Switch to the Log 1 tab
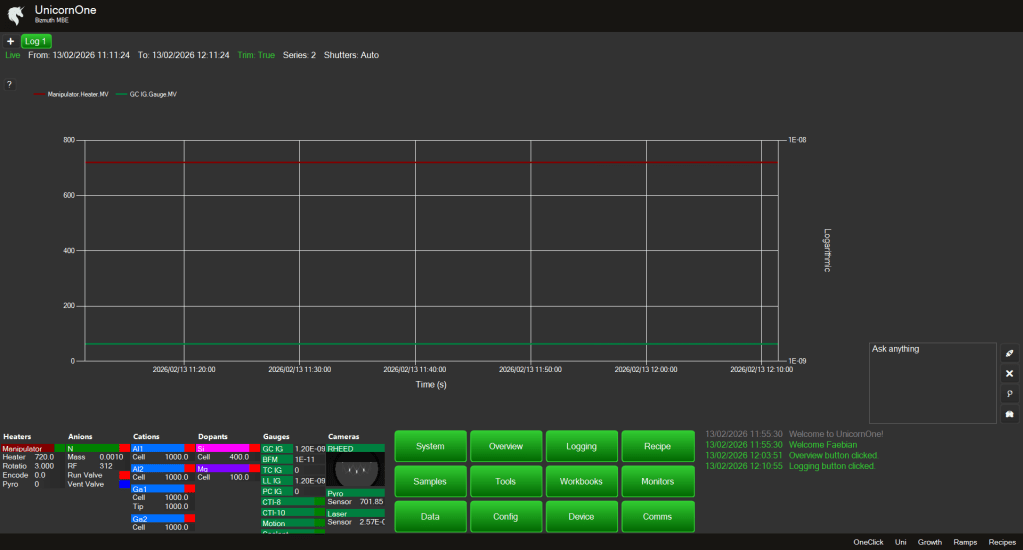 point(35,41)
